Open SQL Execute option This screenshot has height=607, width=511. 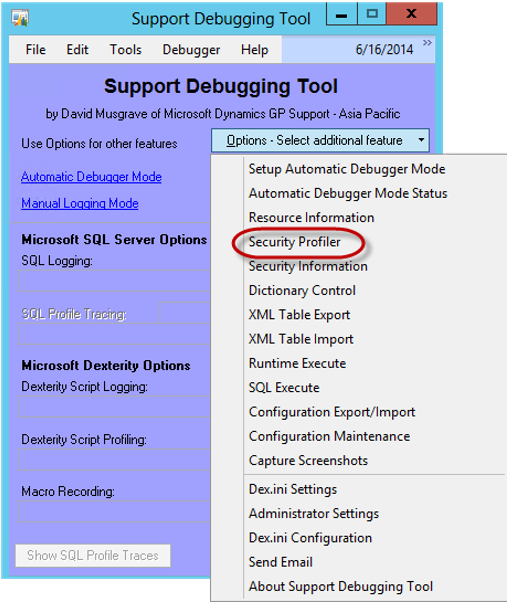pos(284,388)
